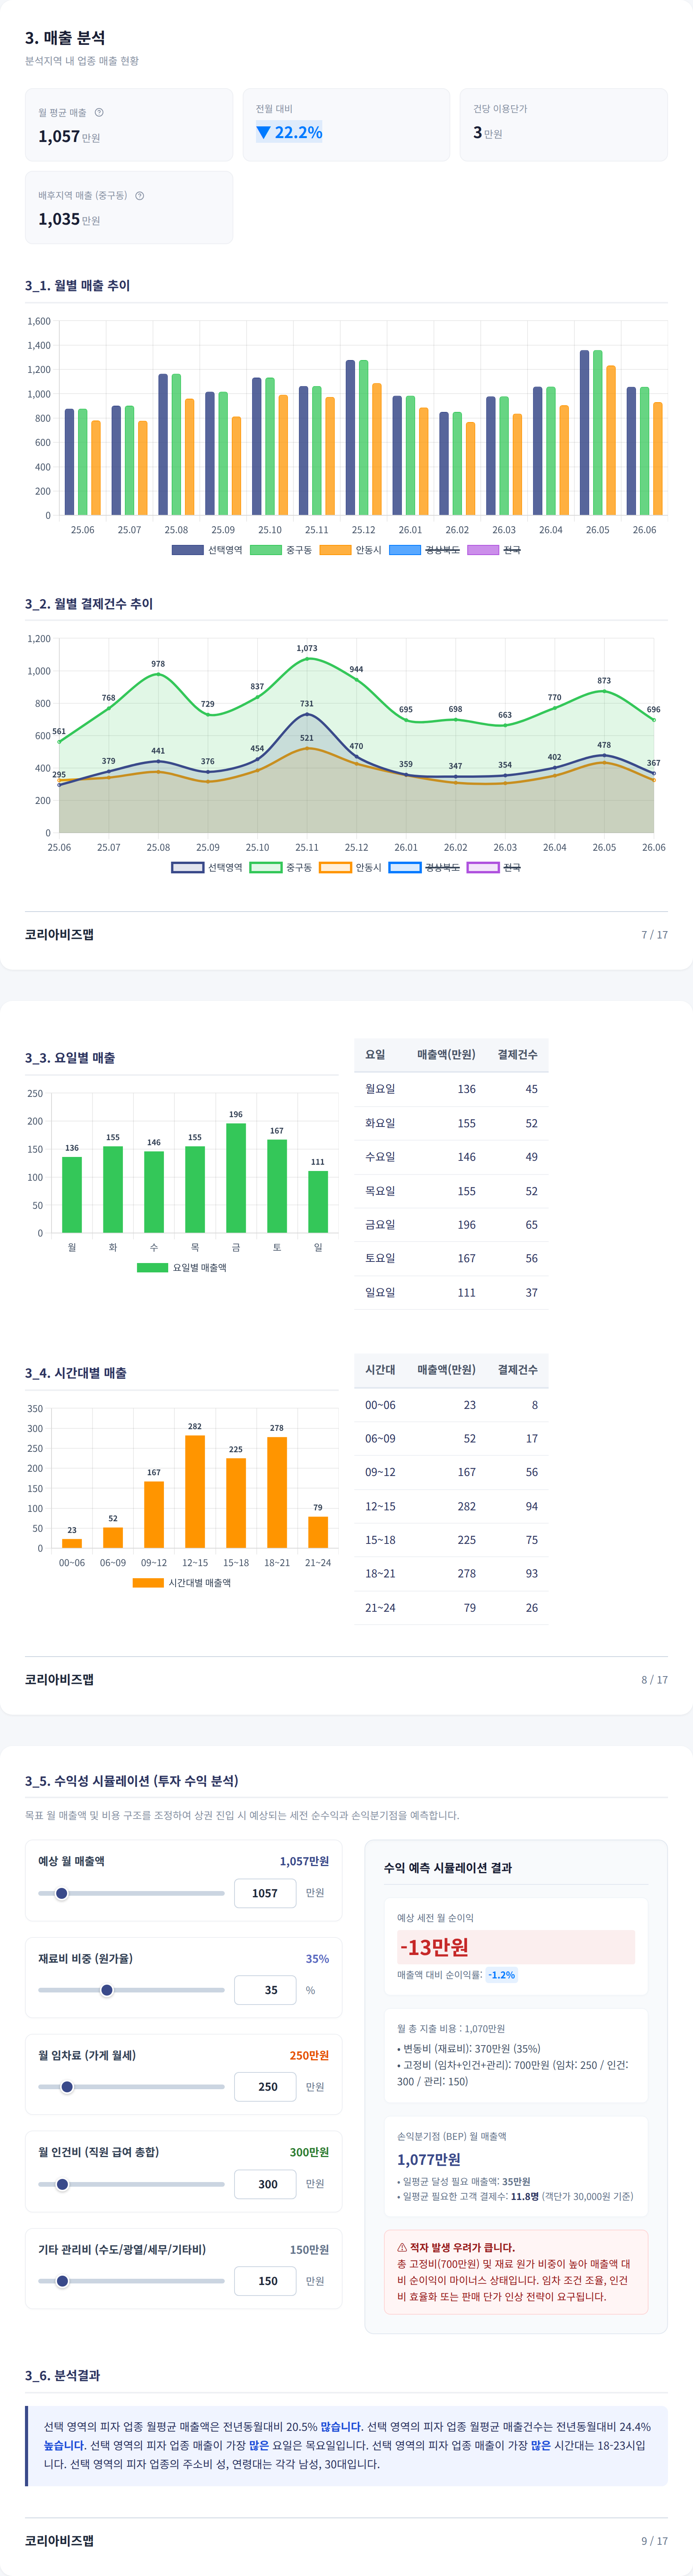Toggle 선택영역 legend in 월별 매출 추이 chart

207,550
